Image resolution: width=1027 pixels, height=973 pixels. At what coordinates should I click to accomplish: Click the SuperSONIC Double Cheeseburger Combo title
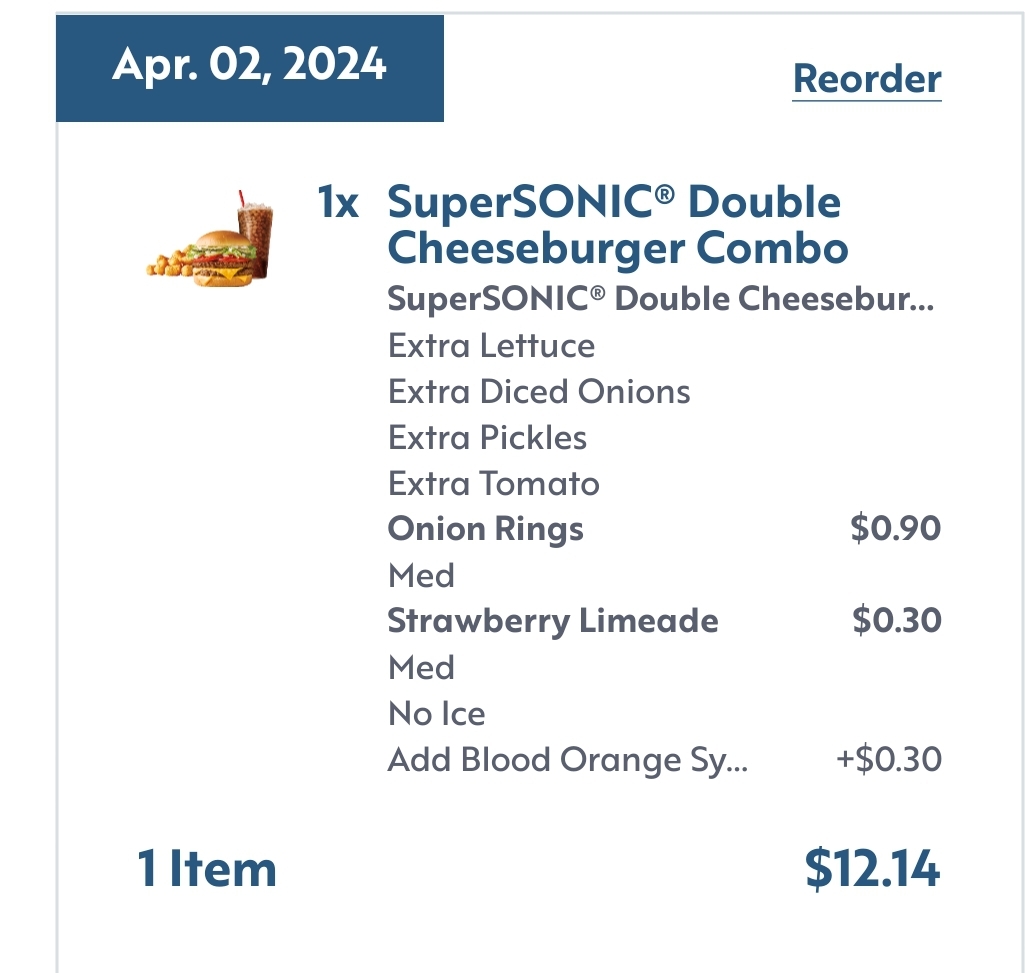pos(617,225)
